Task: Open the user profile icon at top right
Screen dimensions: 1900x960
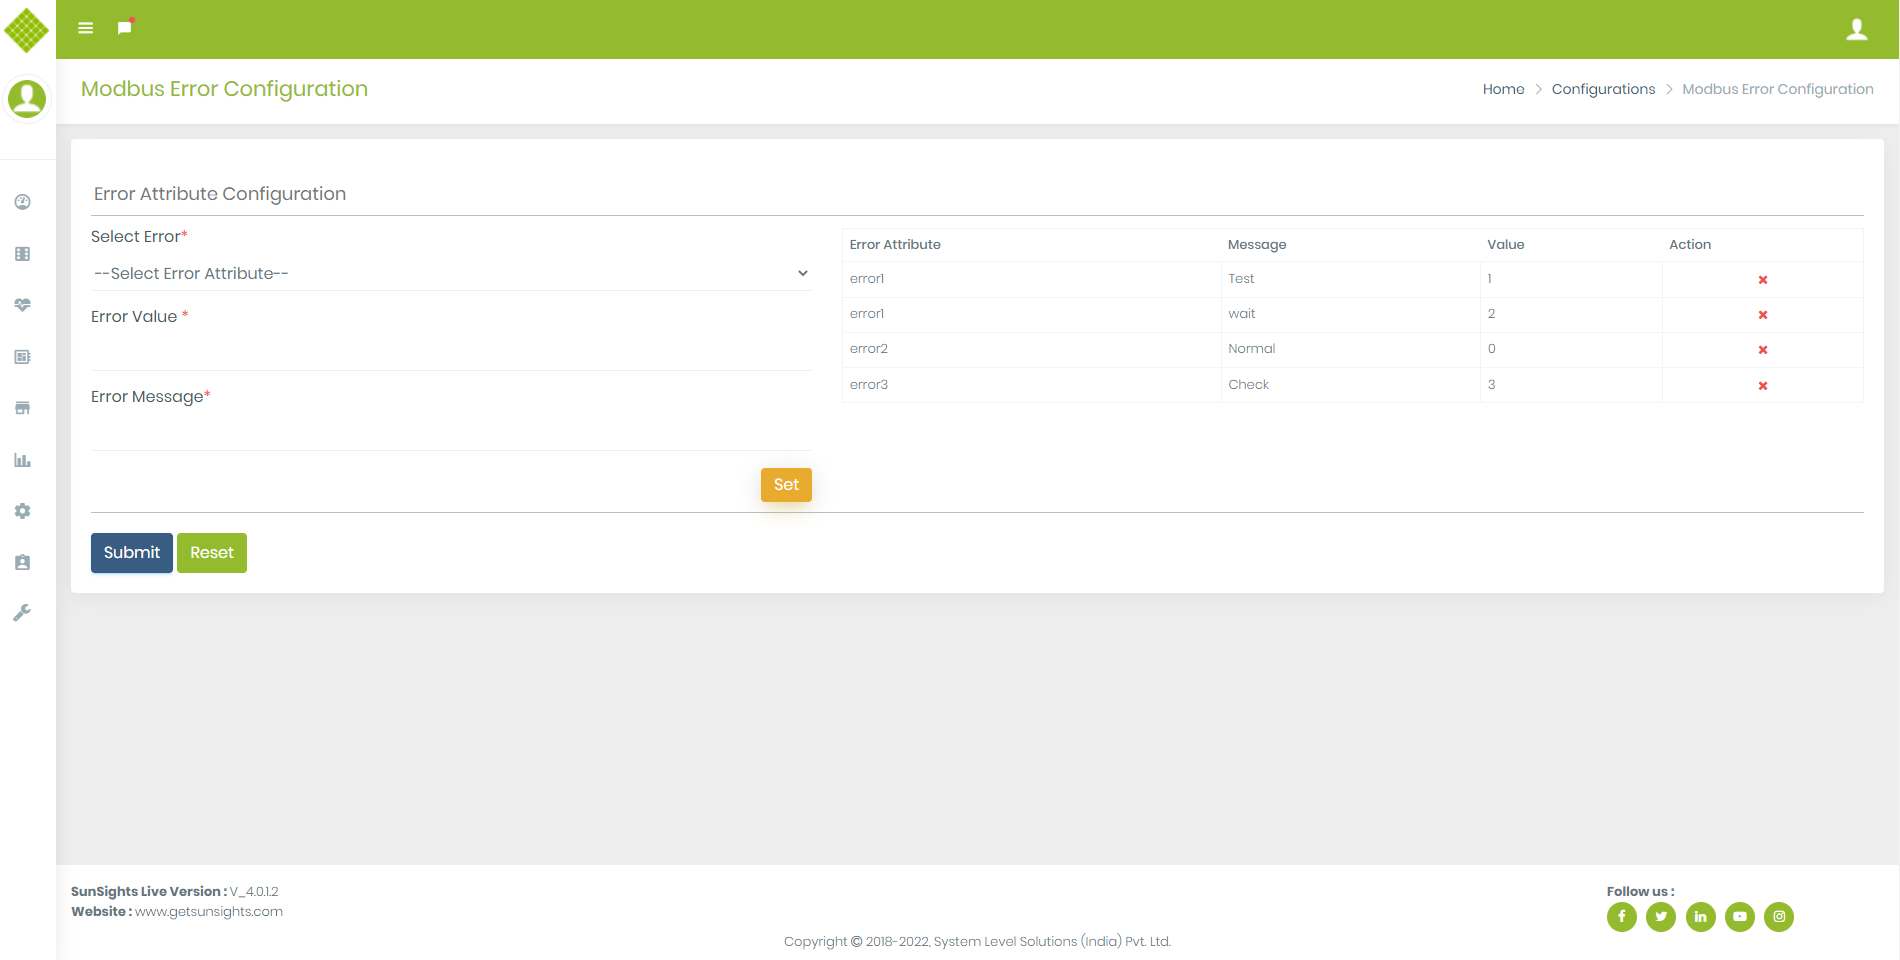Action: point(1856,30)
